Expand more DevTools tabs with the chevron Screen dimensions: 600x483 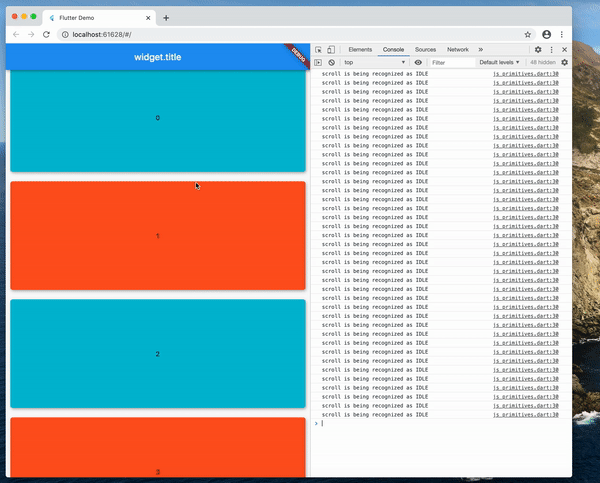(481, 50)
